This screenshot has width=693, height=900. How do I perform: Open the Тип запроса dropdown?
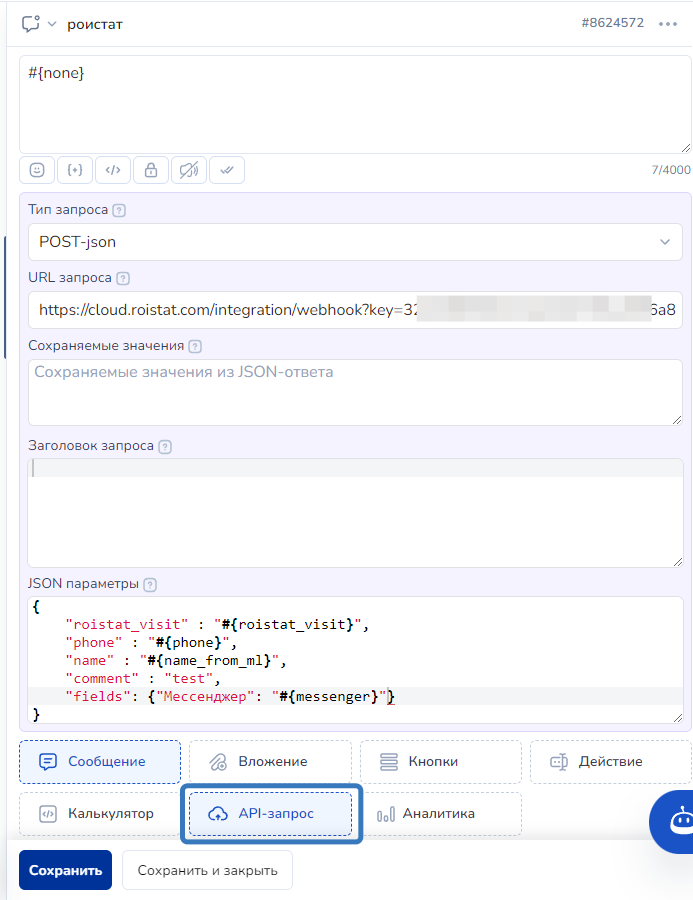pos(355,242)
